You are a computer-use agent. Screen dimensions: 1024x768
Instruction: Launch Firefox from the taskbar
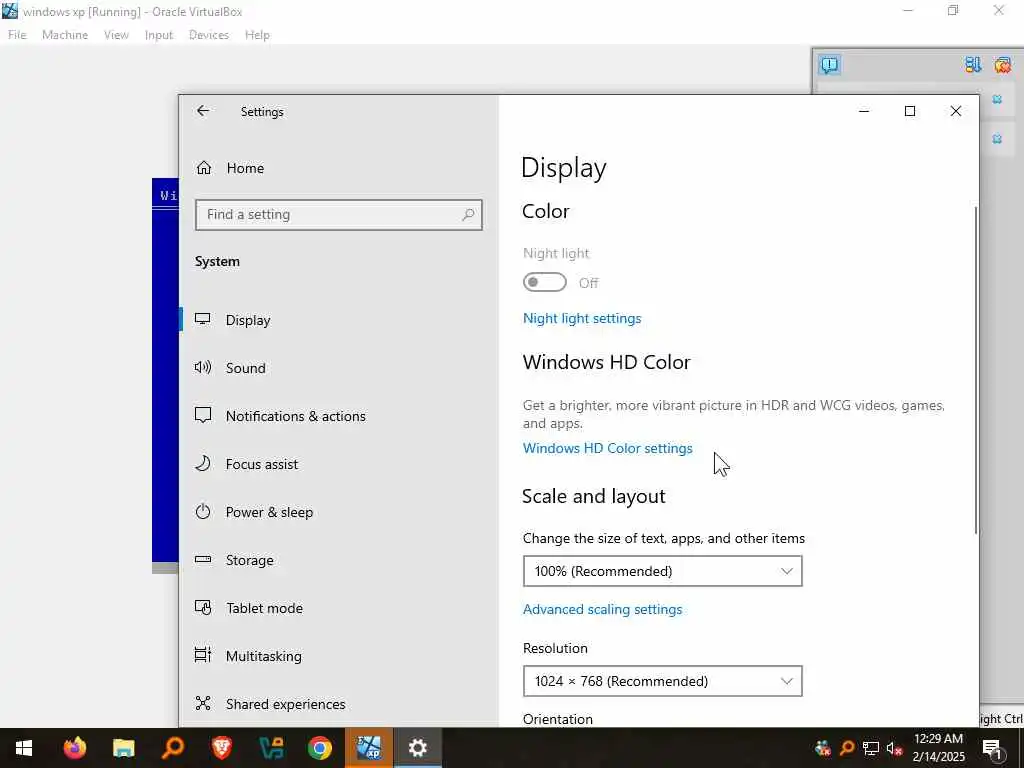pos(74,748)
